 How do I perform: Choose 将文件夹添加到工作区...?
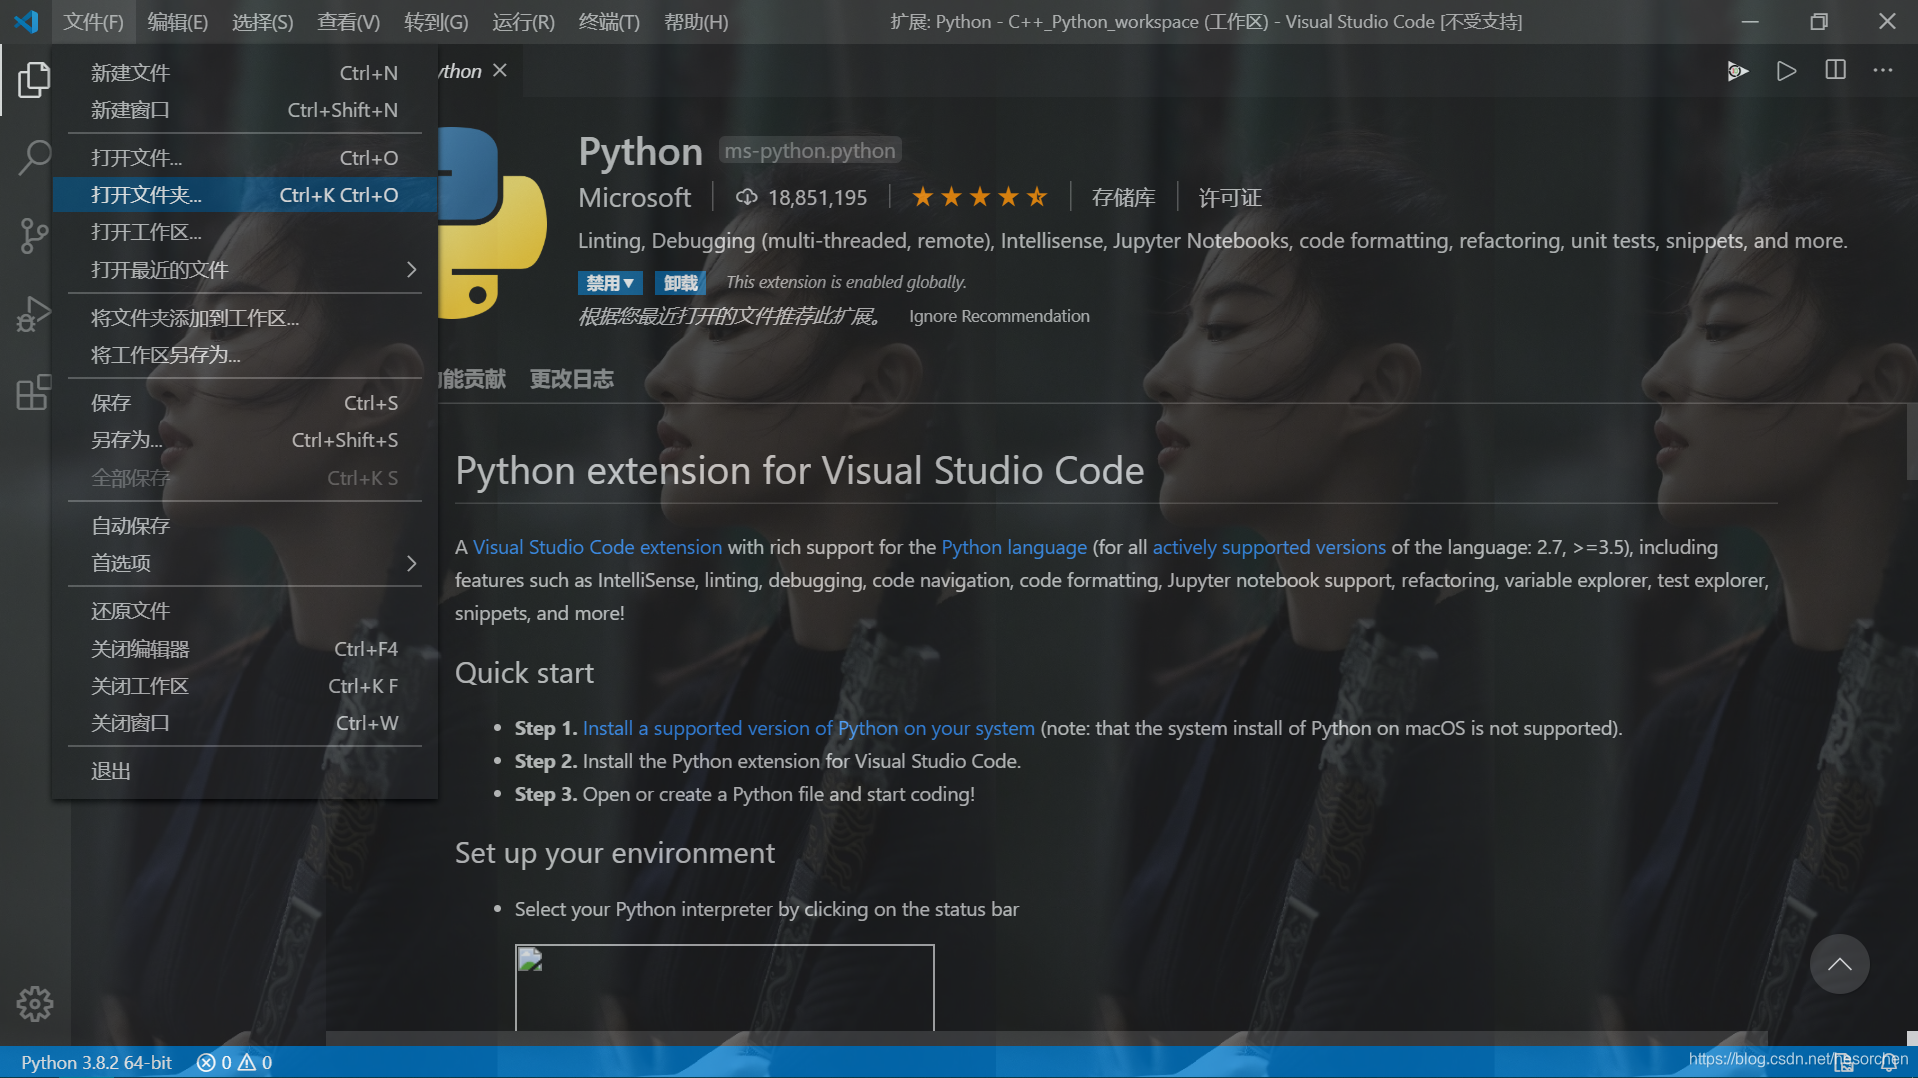point(245,318)
